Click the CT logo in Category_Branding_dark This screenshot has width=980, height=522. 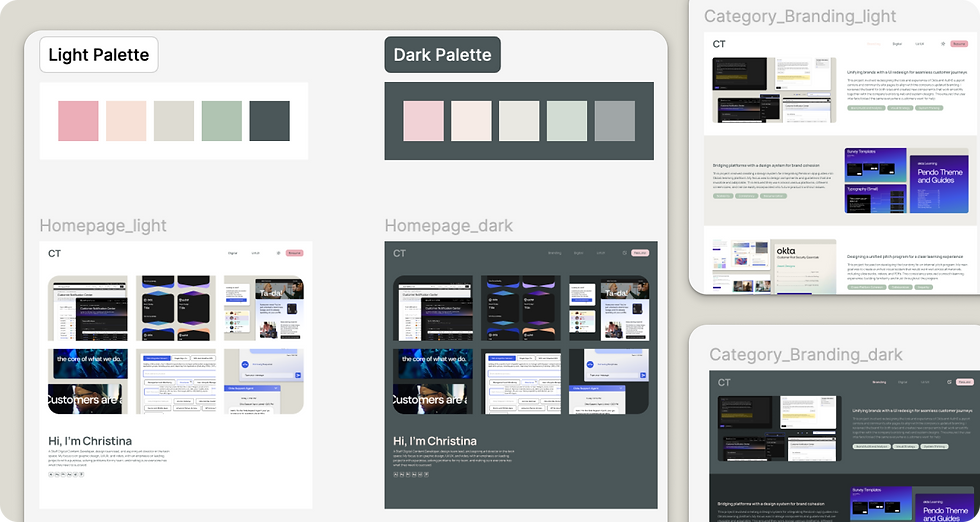point(724,382)
